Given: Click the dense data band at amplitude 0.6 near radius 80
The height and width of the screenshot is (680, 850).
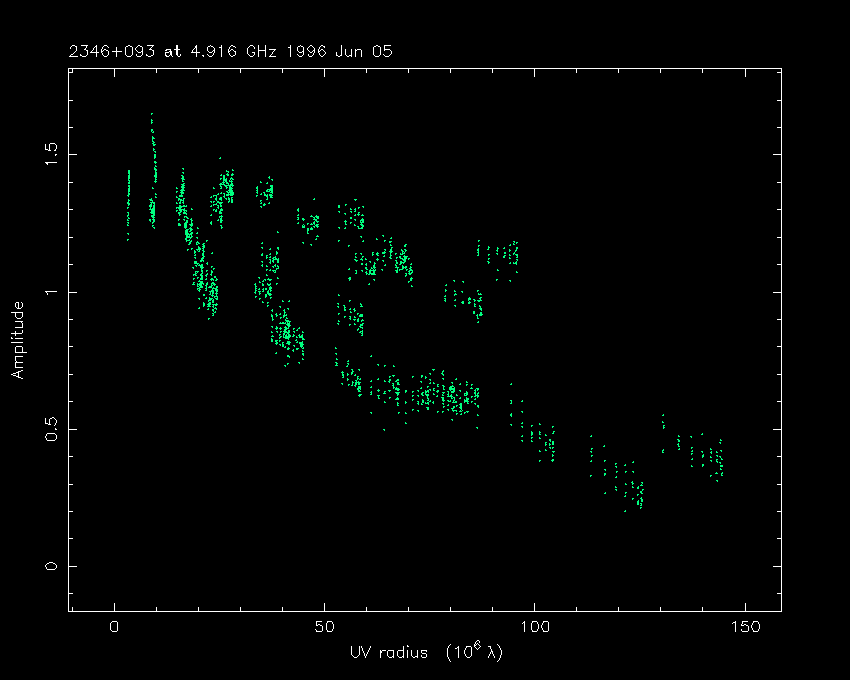Looking at the screenshot, I should (x=455, y=396).
